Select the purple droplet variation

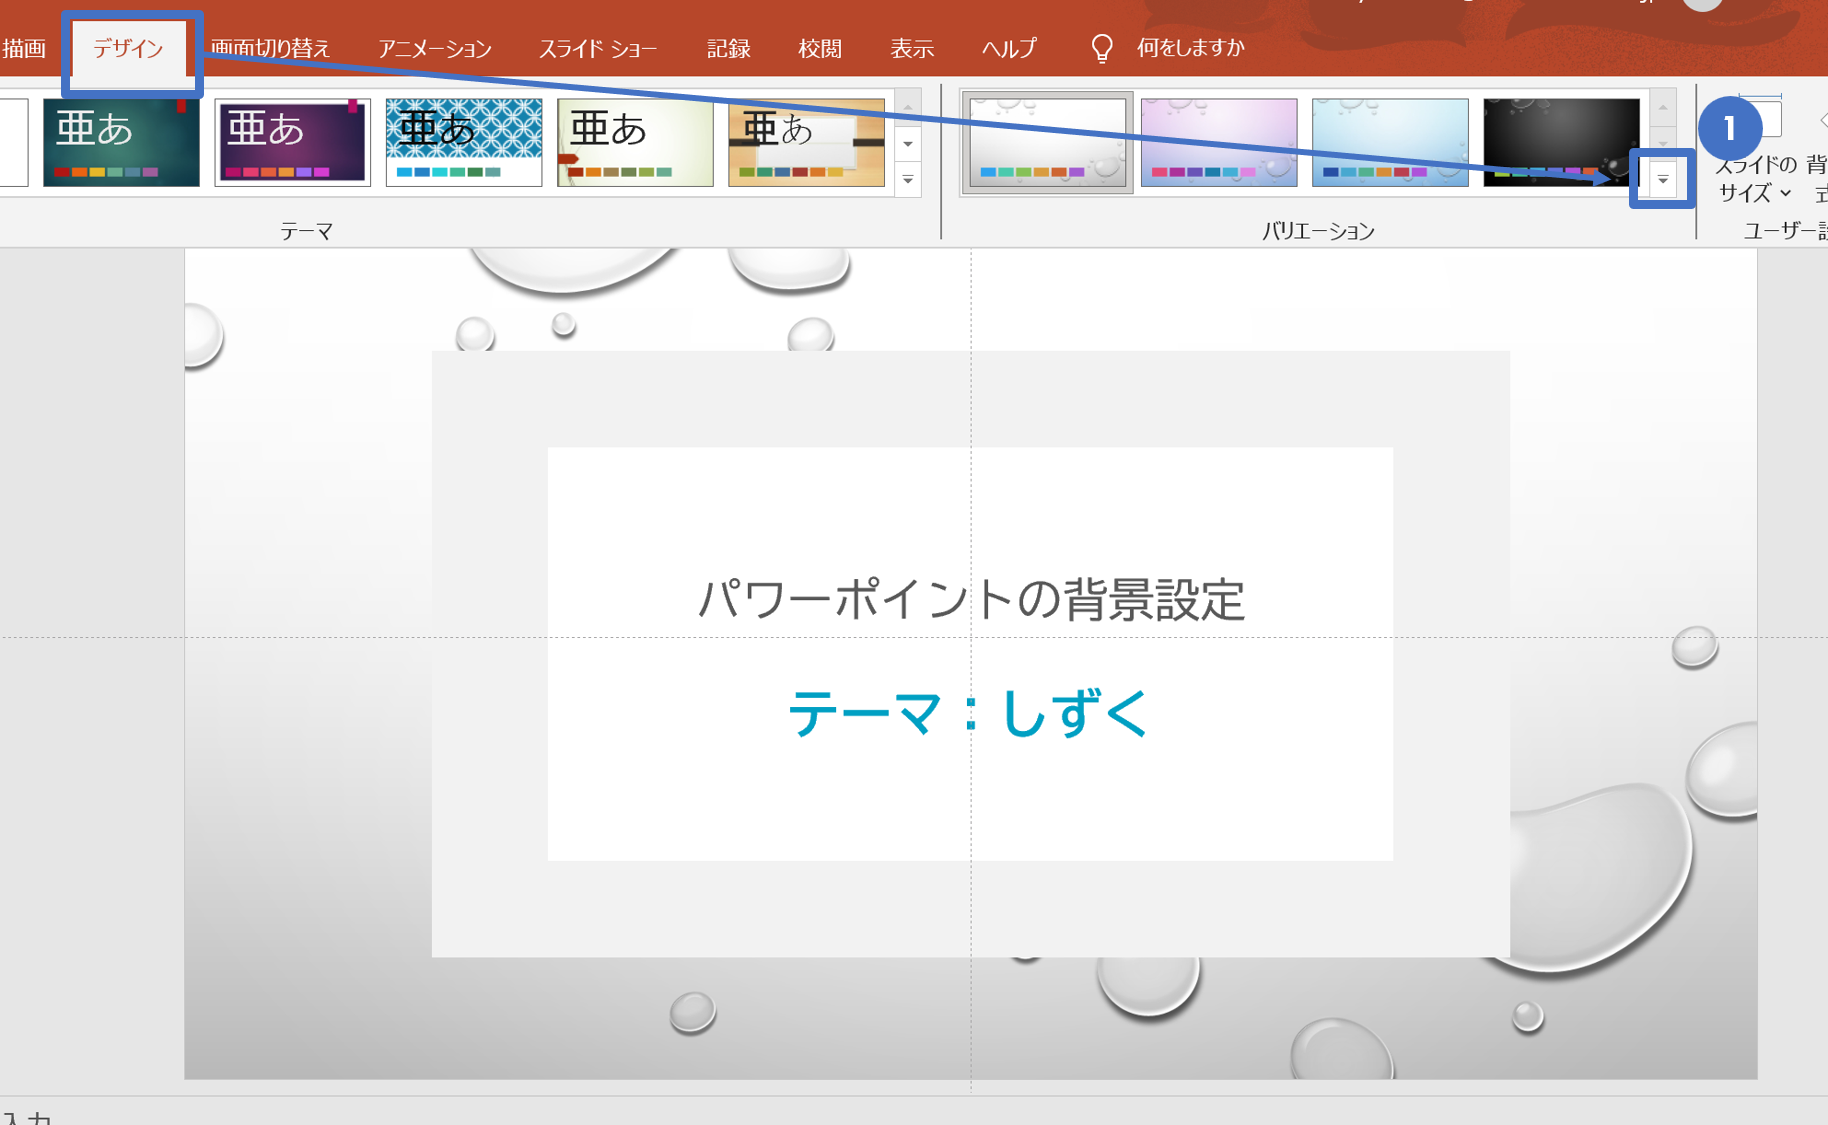(1219, 142)
